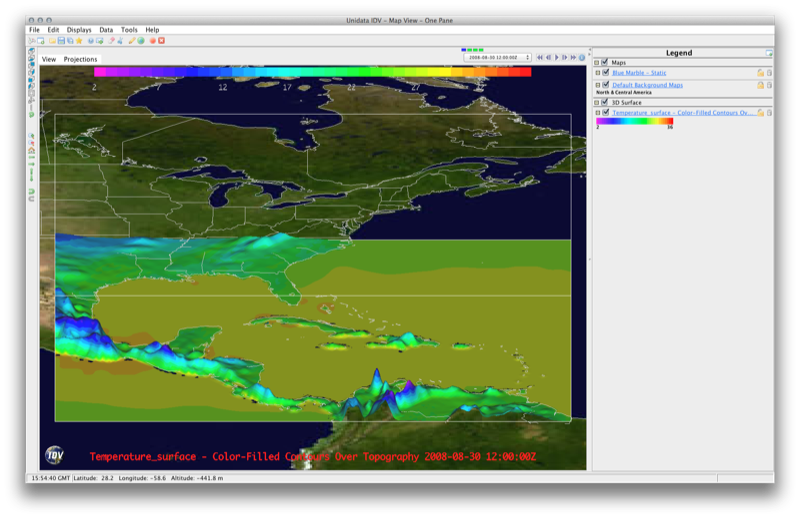The image size is (800, 518).
Task: Click the Temperature_surface legend color bar
Action: [634, 121]
